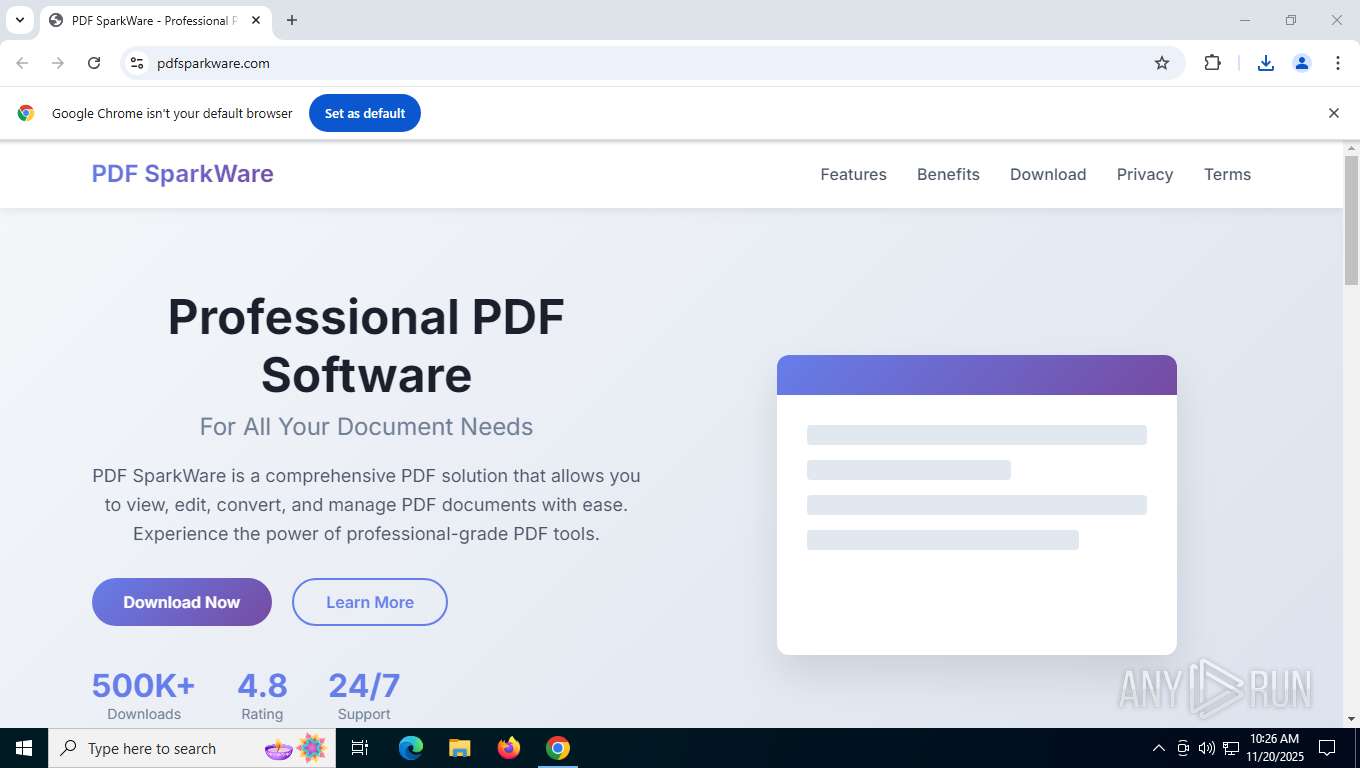
Task: Open Chrome three-dot menu
Action: (1338, 63)
